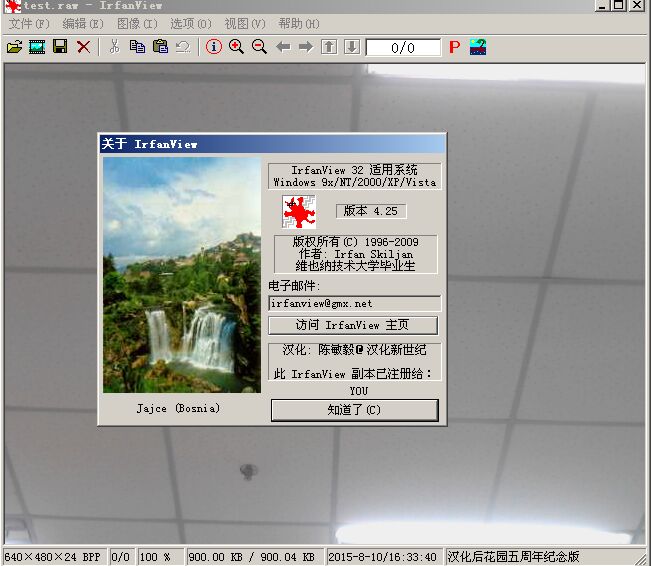
Task: Dismiss dialog with 知道了(C) button
Action: [355, 410]
